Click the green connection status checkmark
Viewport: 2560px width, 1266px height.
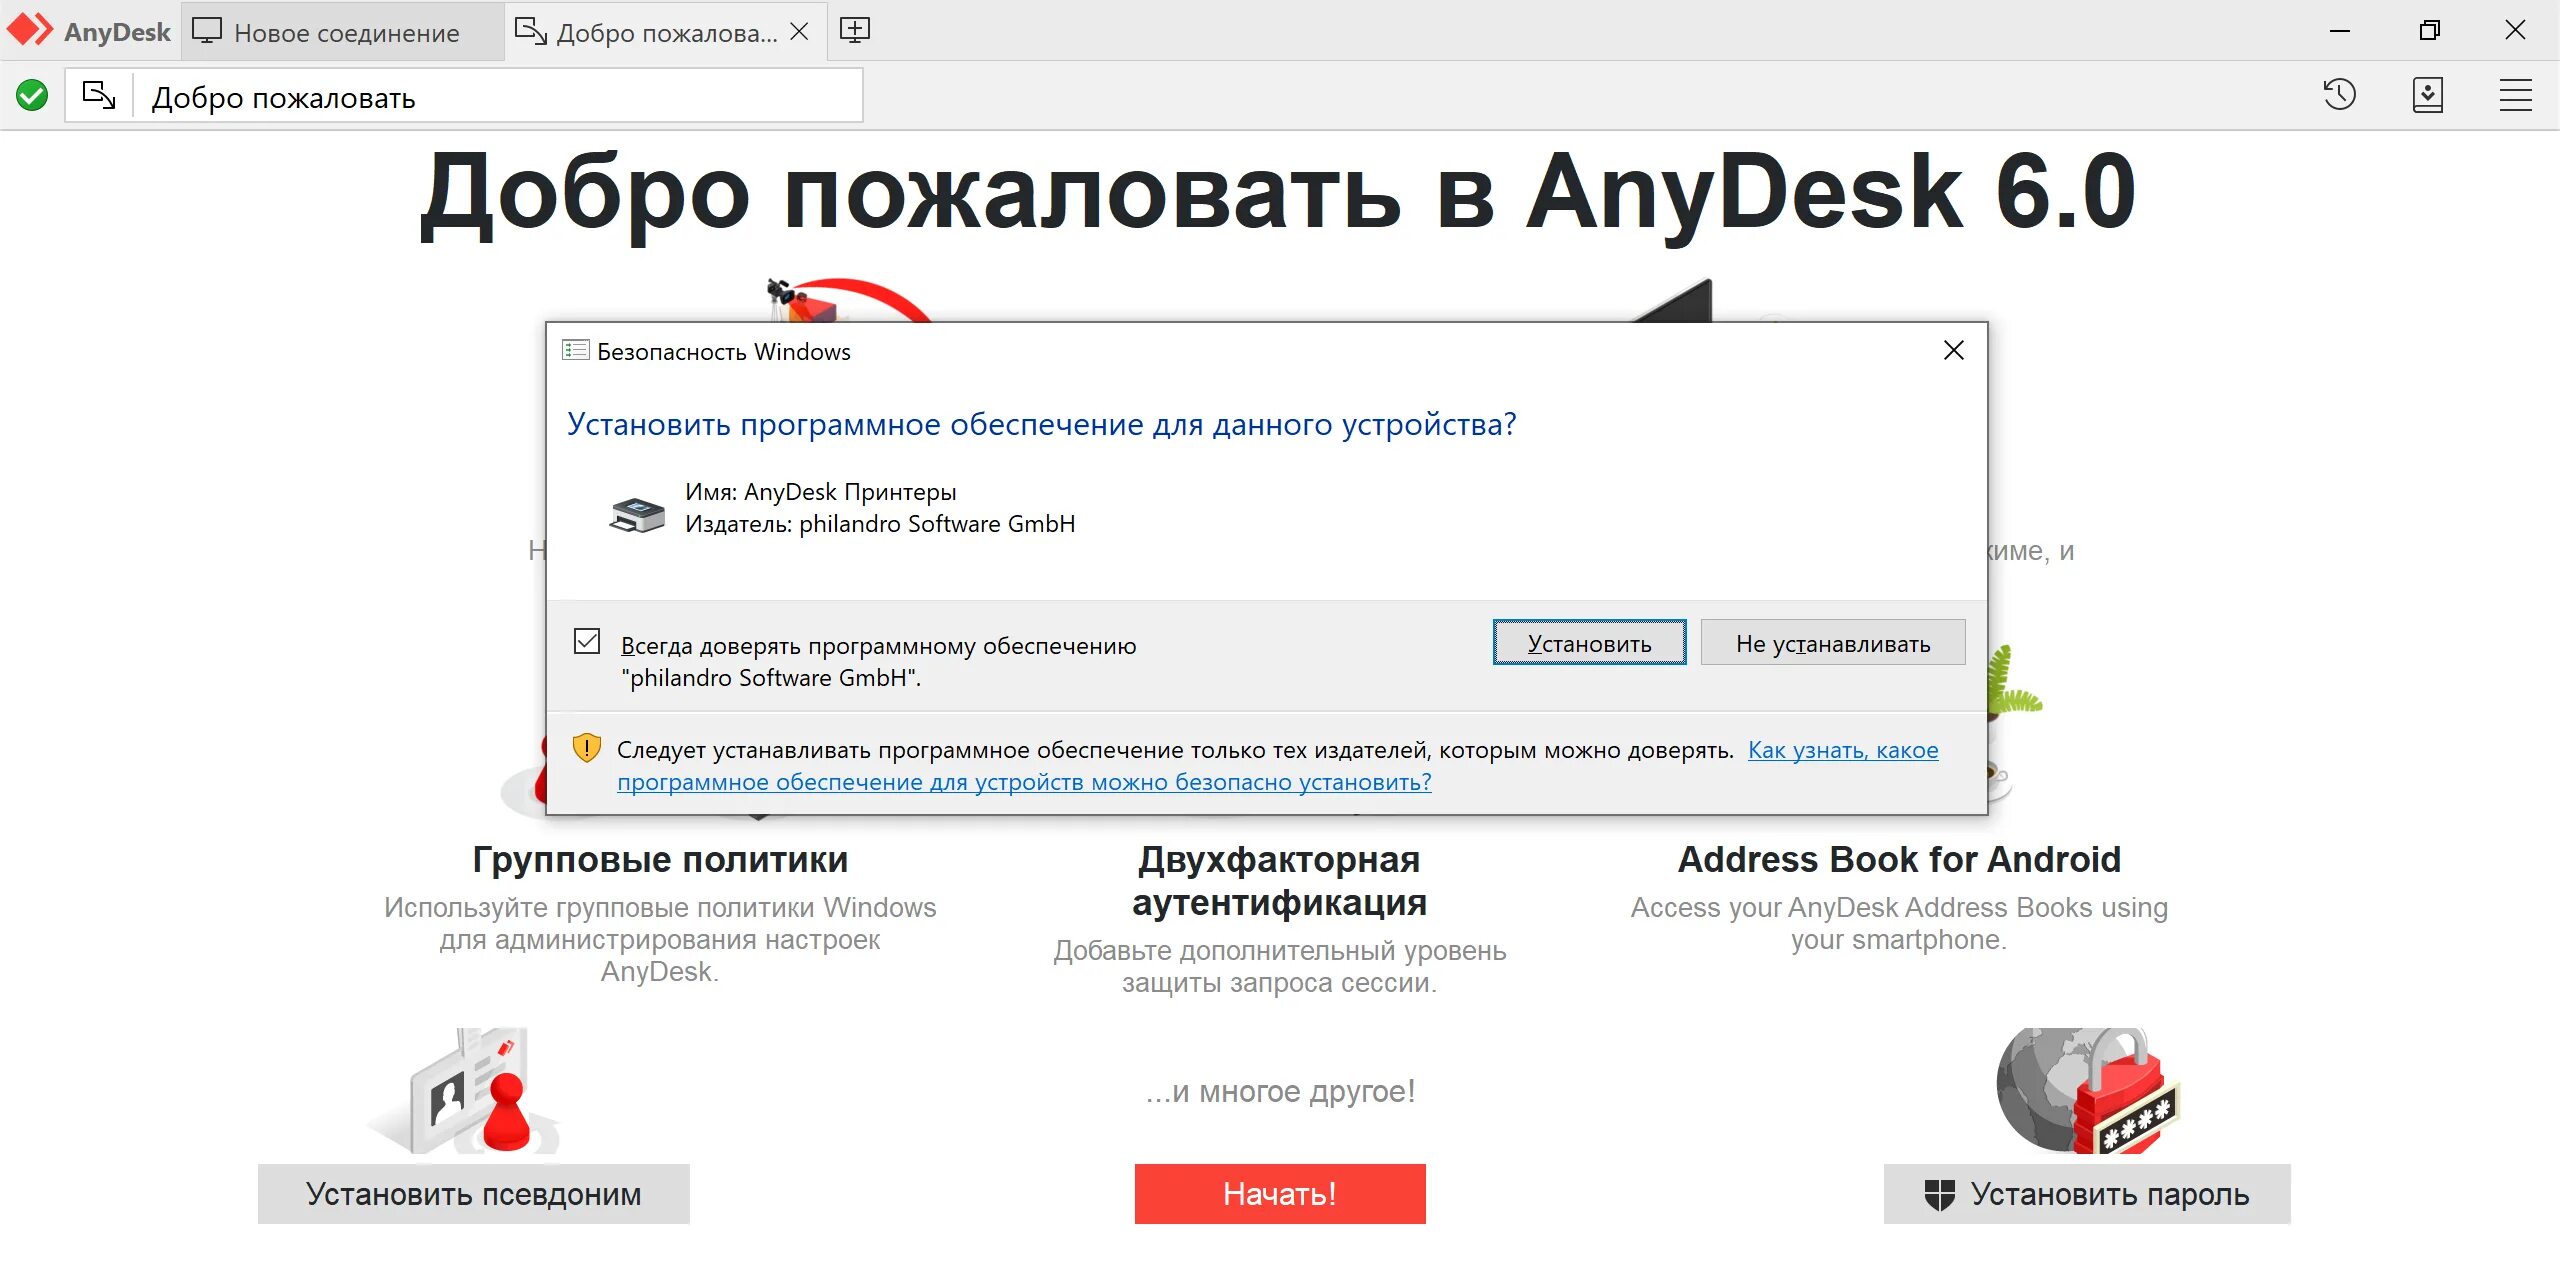pyautogui.click(x=32, y=96)
